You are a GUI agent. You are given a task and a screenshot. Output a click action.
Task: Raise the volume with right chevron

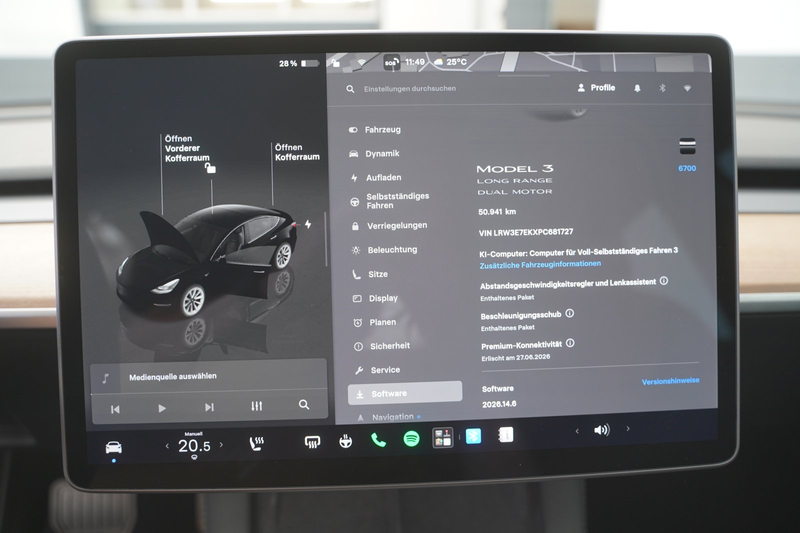(x=628, y=429)
